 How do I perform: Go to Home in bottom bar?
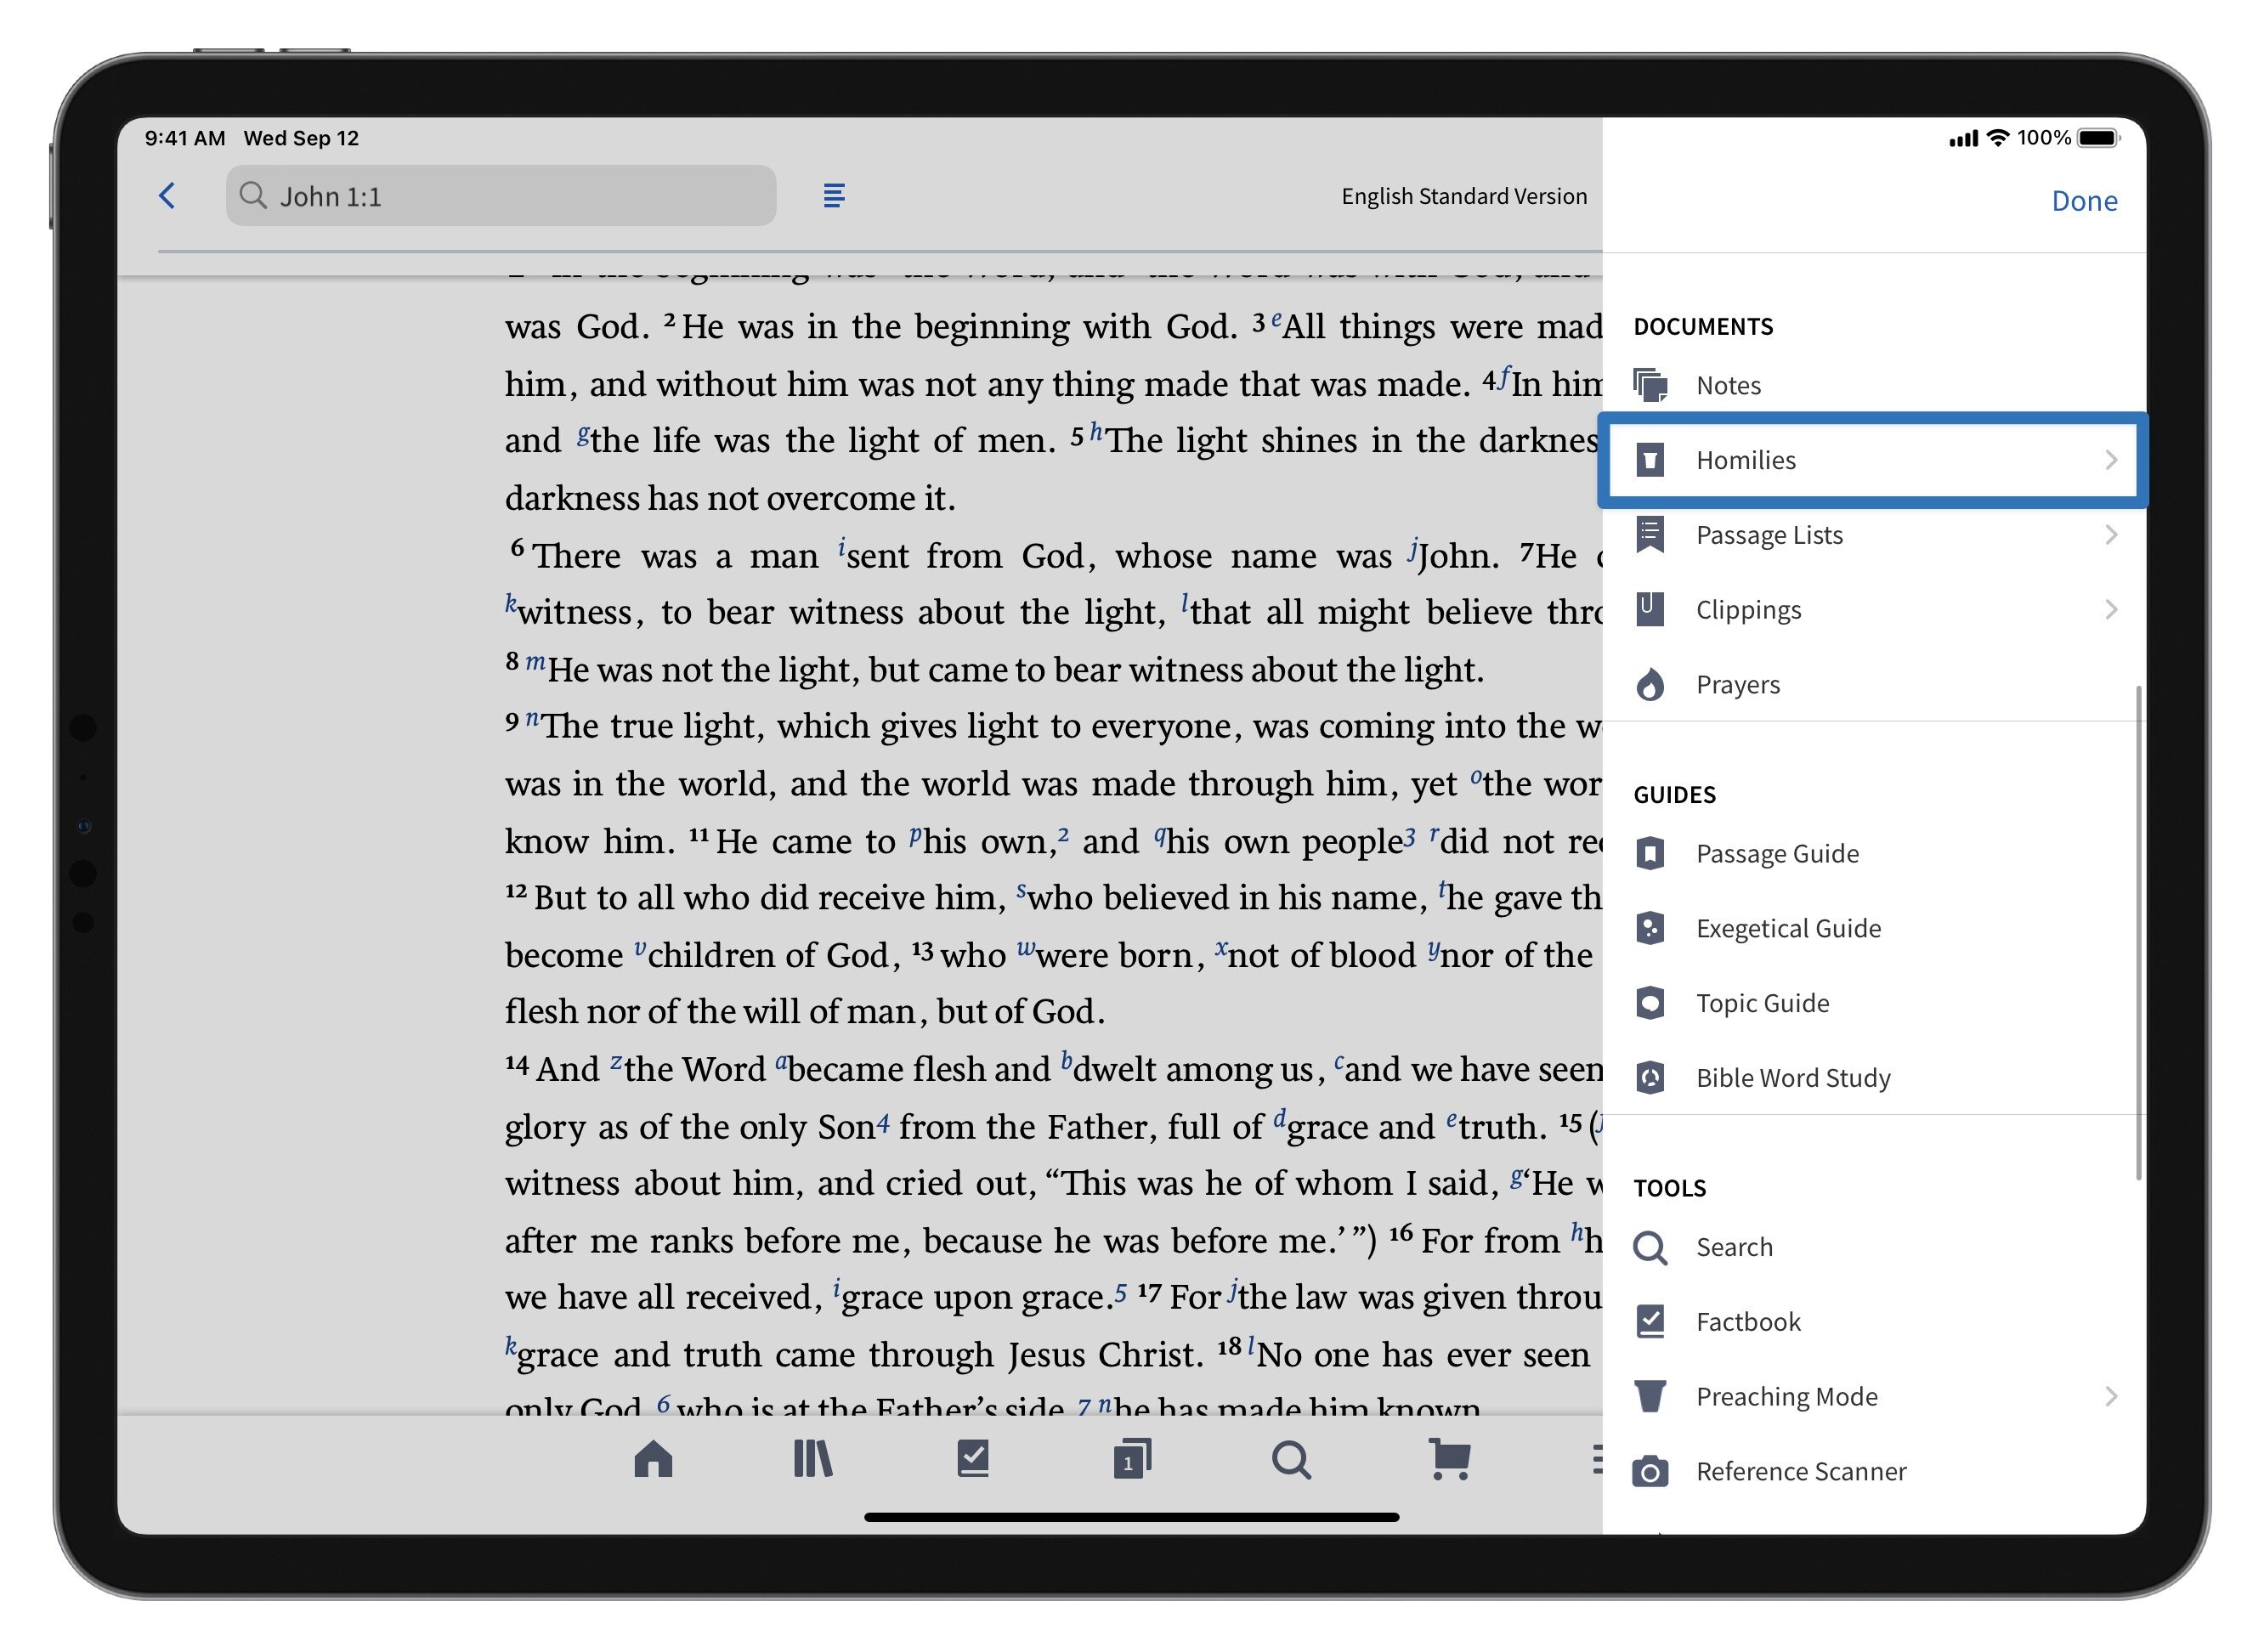653,1460
